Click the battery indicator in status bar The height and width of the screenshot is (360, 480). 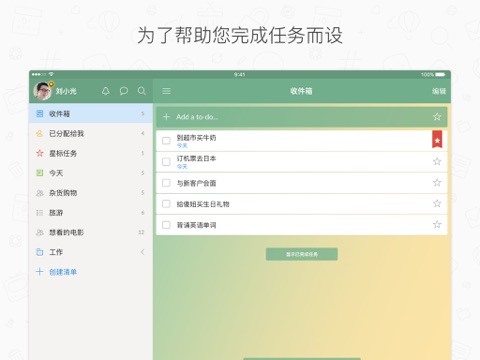(440, 74)
